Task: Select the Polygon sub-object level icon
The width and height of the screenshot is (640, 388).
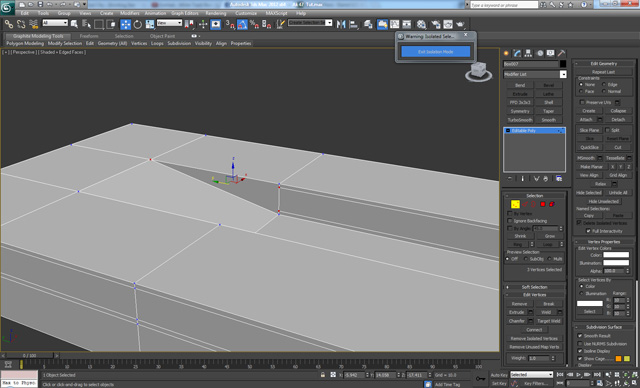Action: (x=543, y=204)
